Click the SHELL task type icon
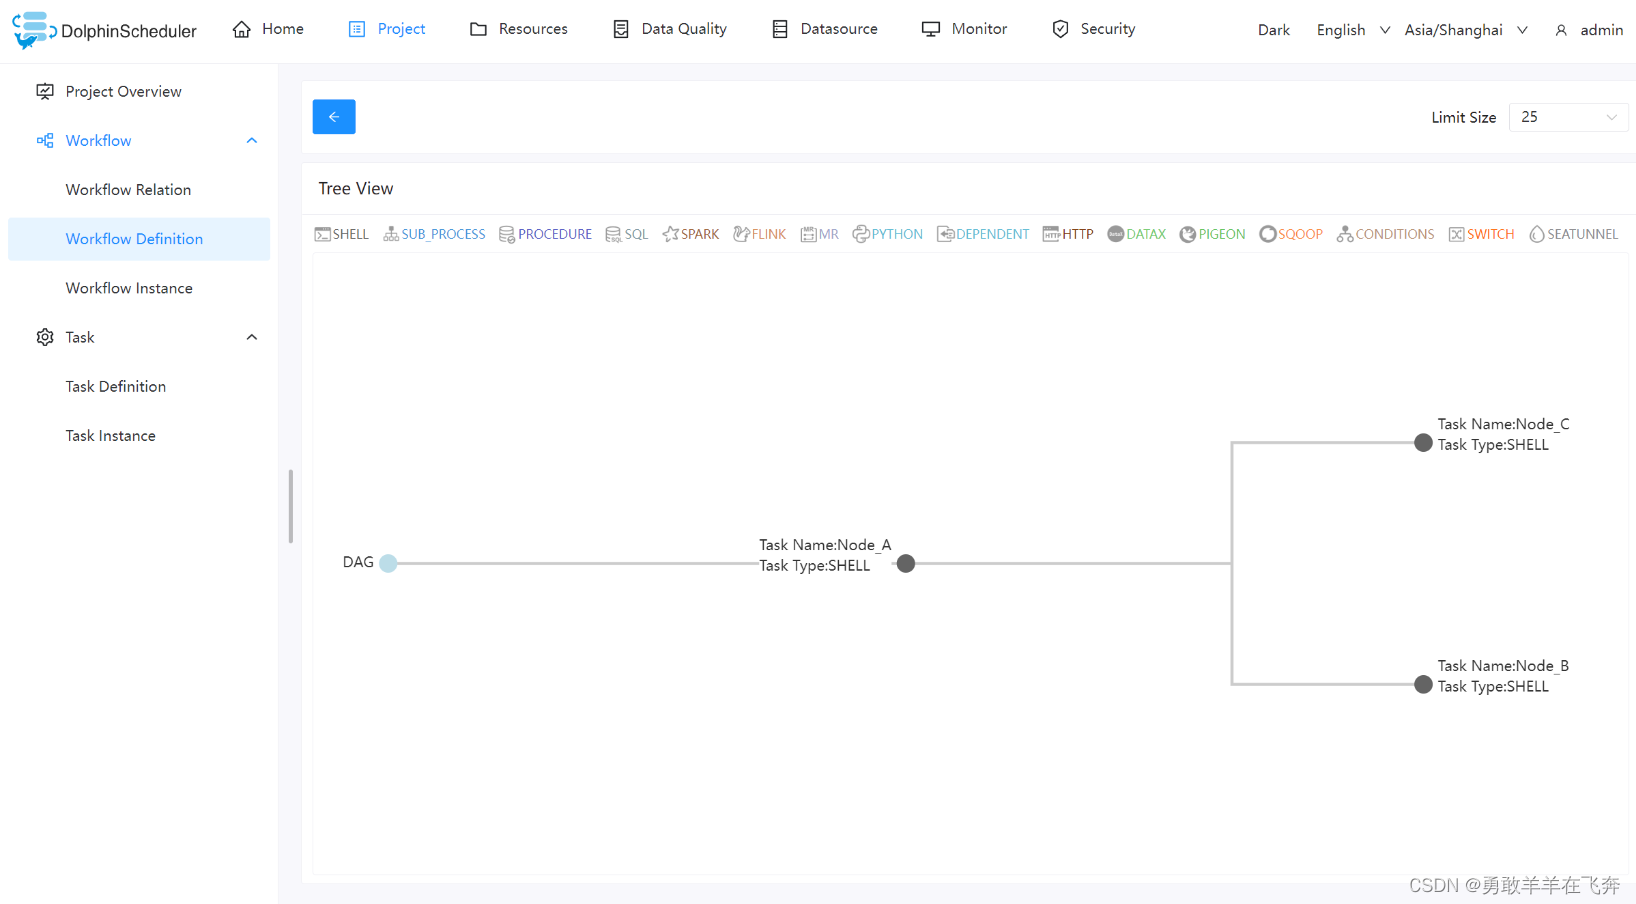This screenshot has height=904, width=1636. [x=322, y=234]
